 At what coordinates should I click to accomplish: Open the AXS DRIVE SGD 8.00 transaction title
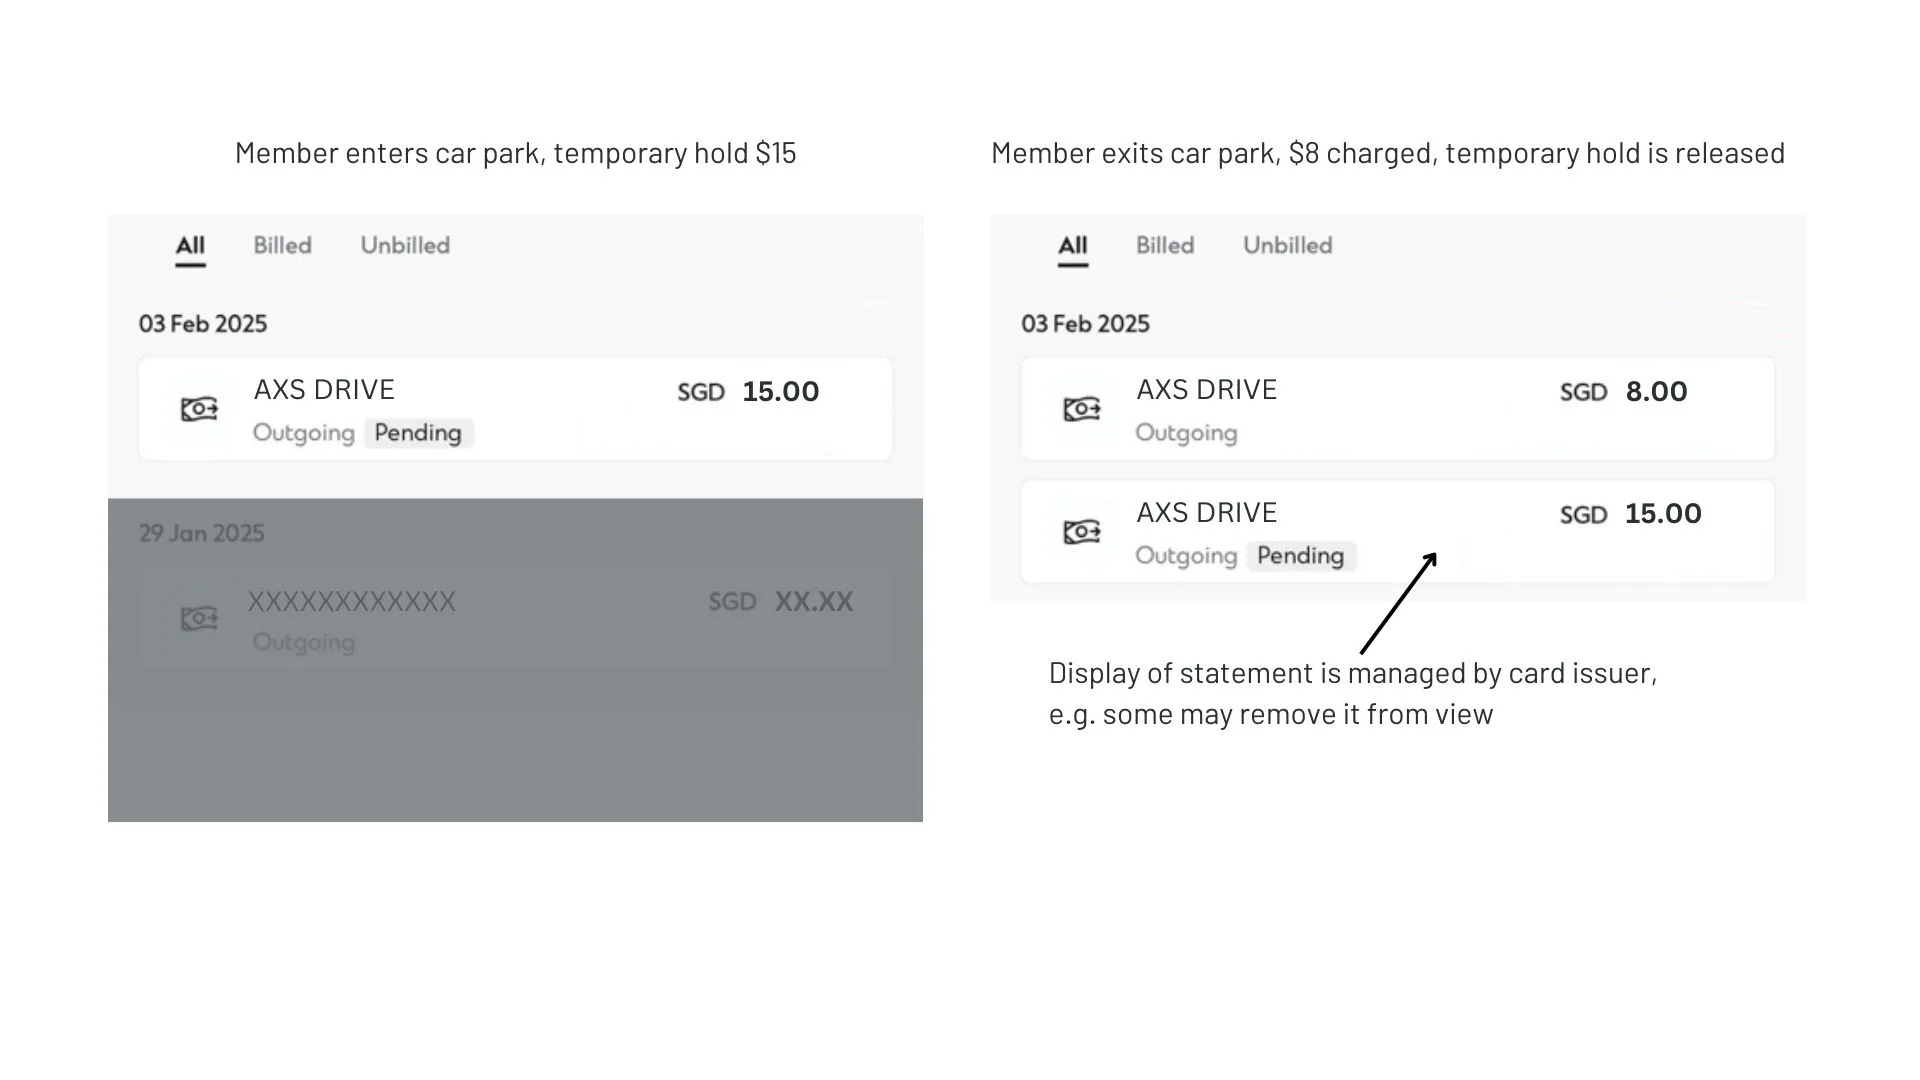1206,390
